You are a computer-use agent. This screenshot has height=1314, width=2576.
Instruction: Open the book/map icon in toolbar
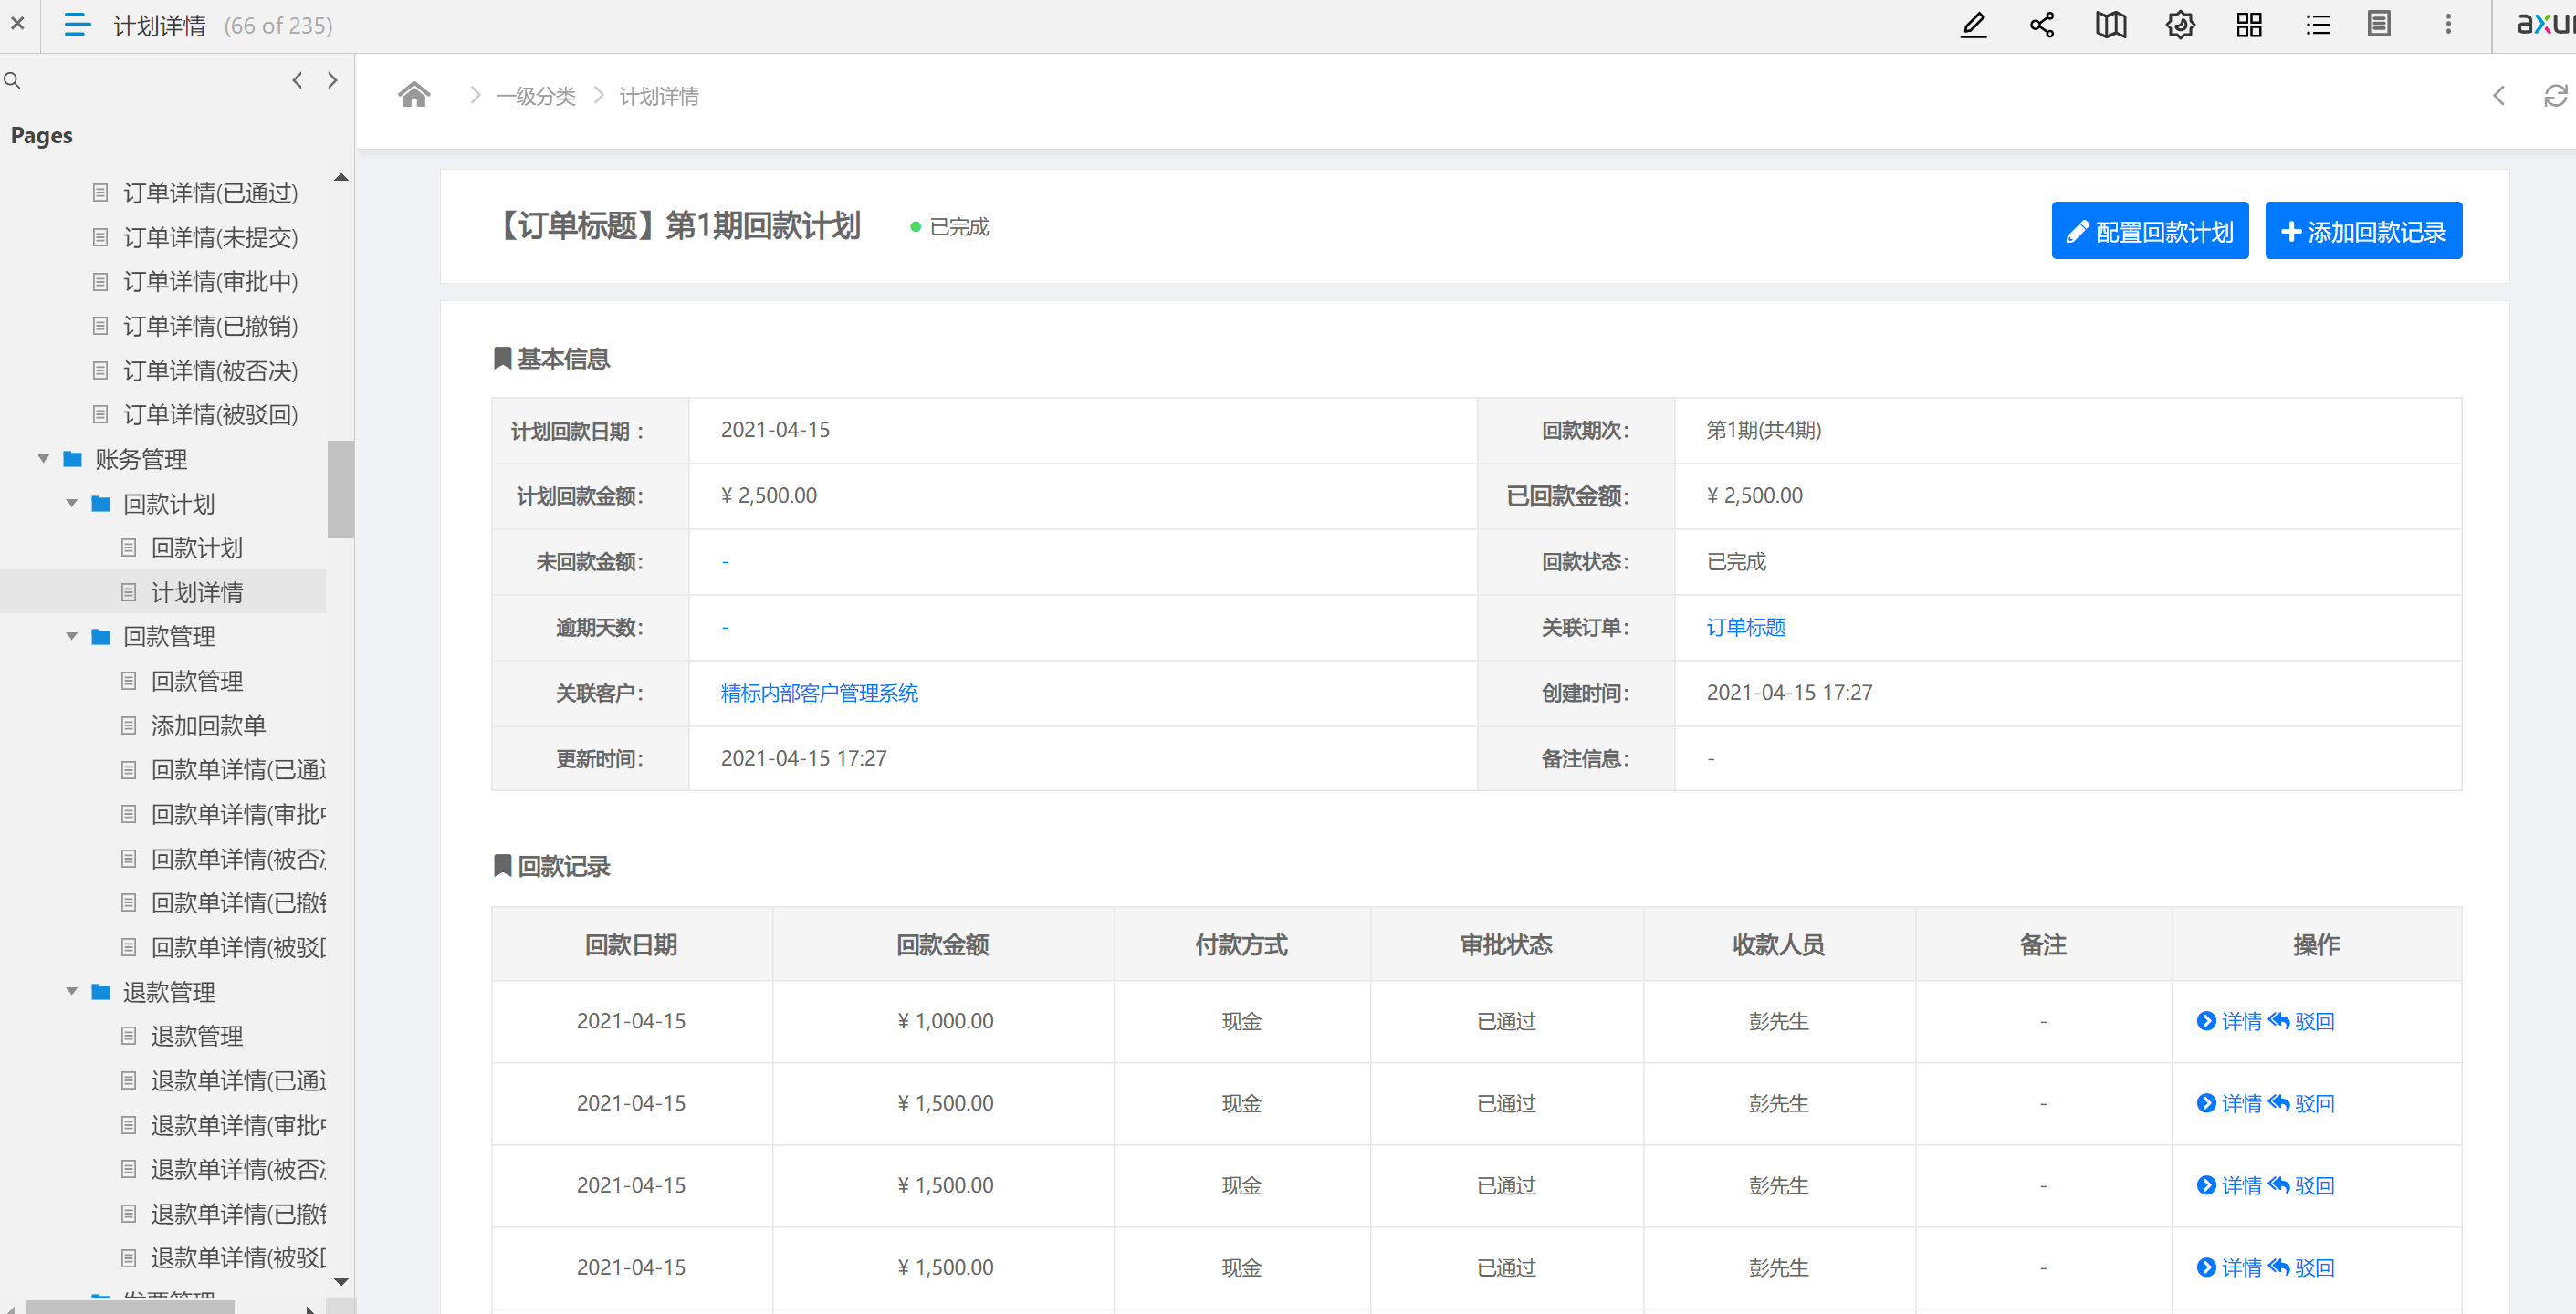coord(2111,25)
